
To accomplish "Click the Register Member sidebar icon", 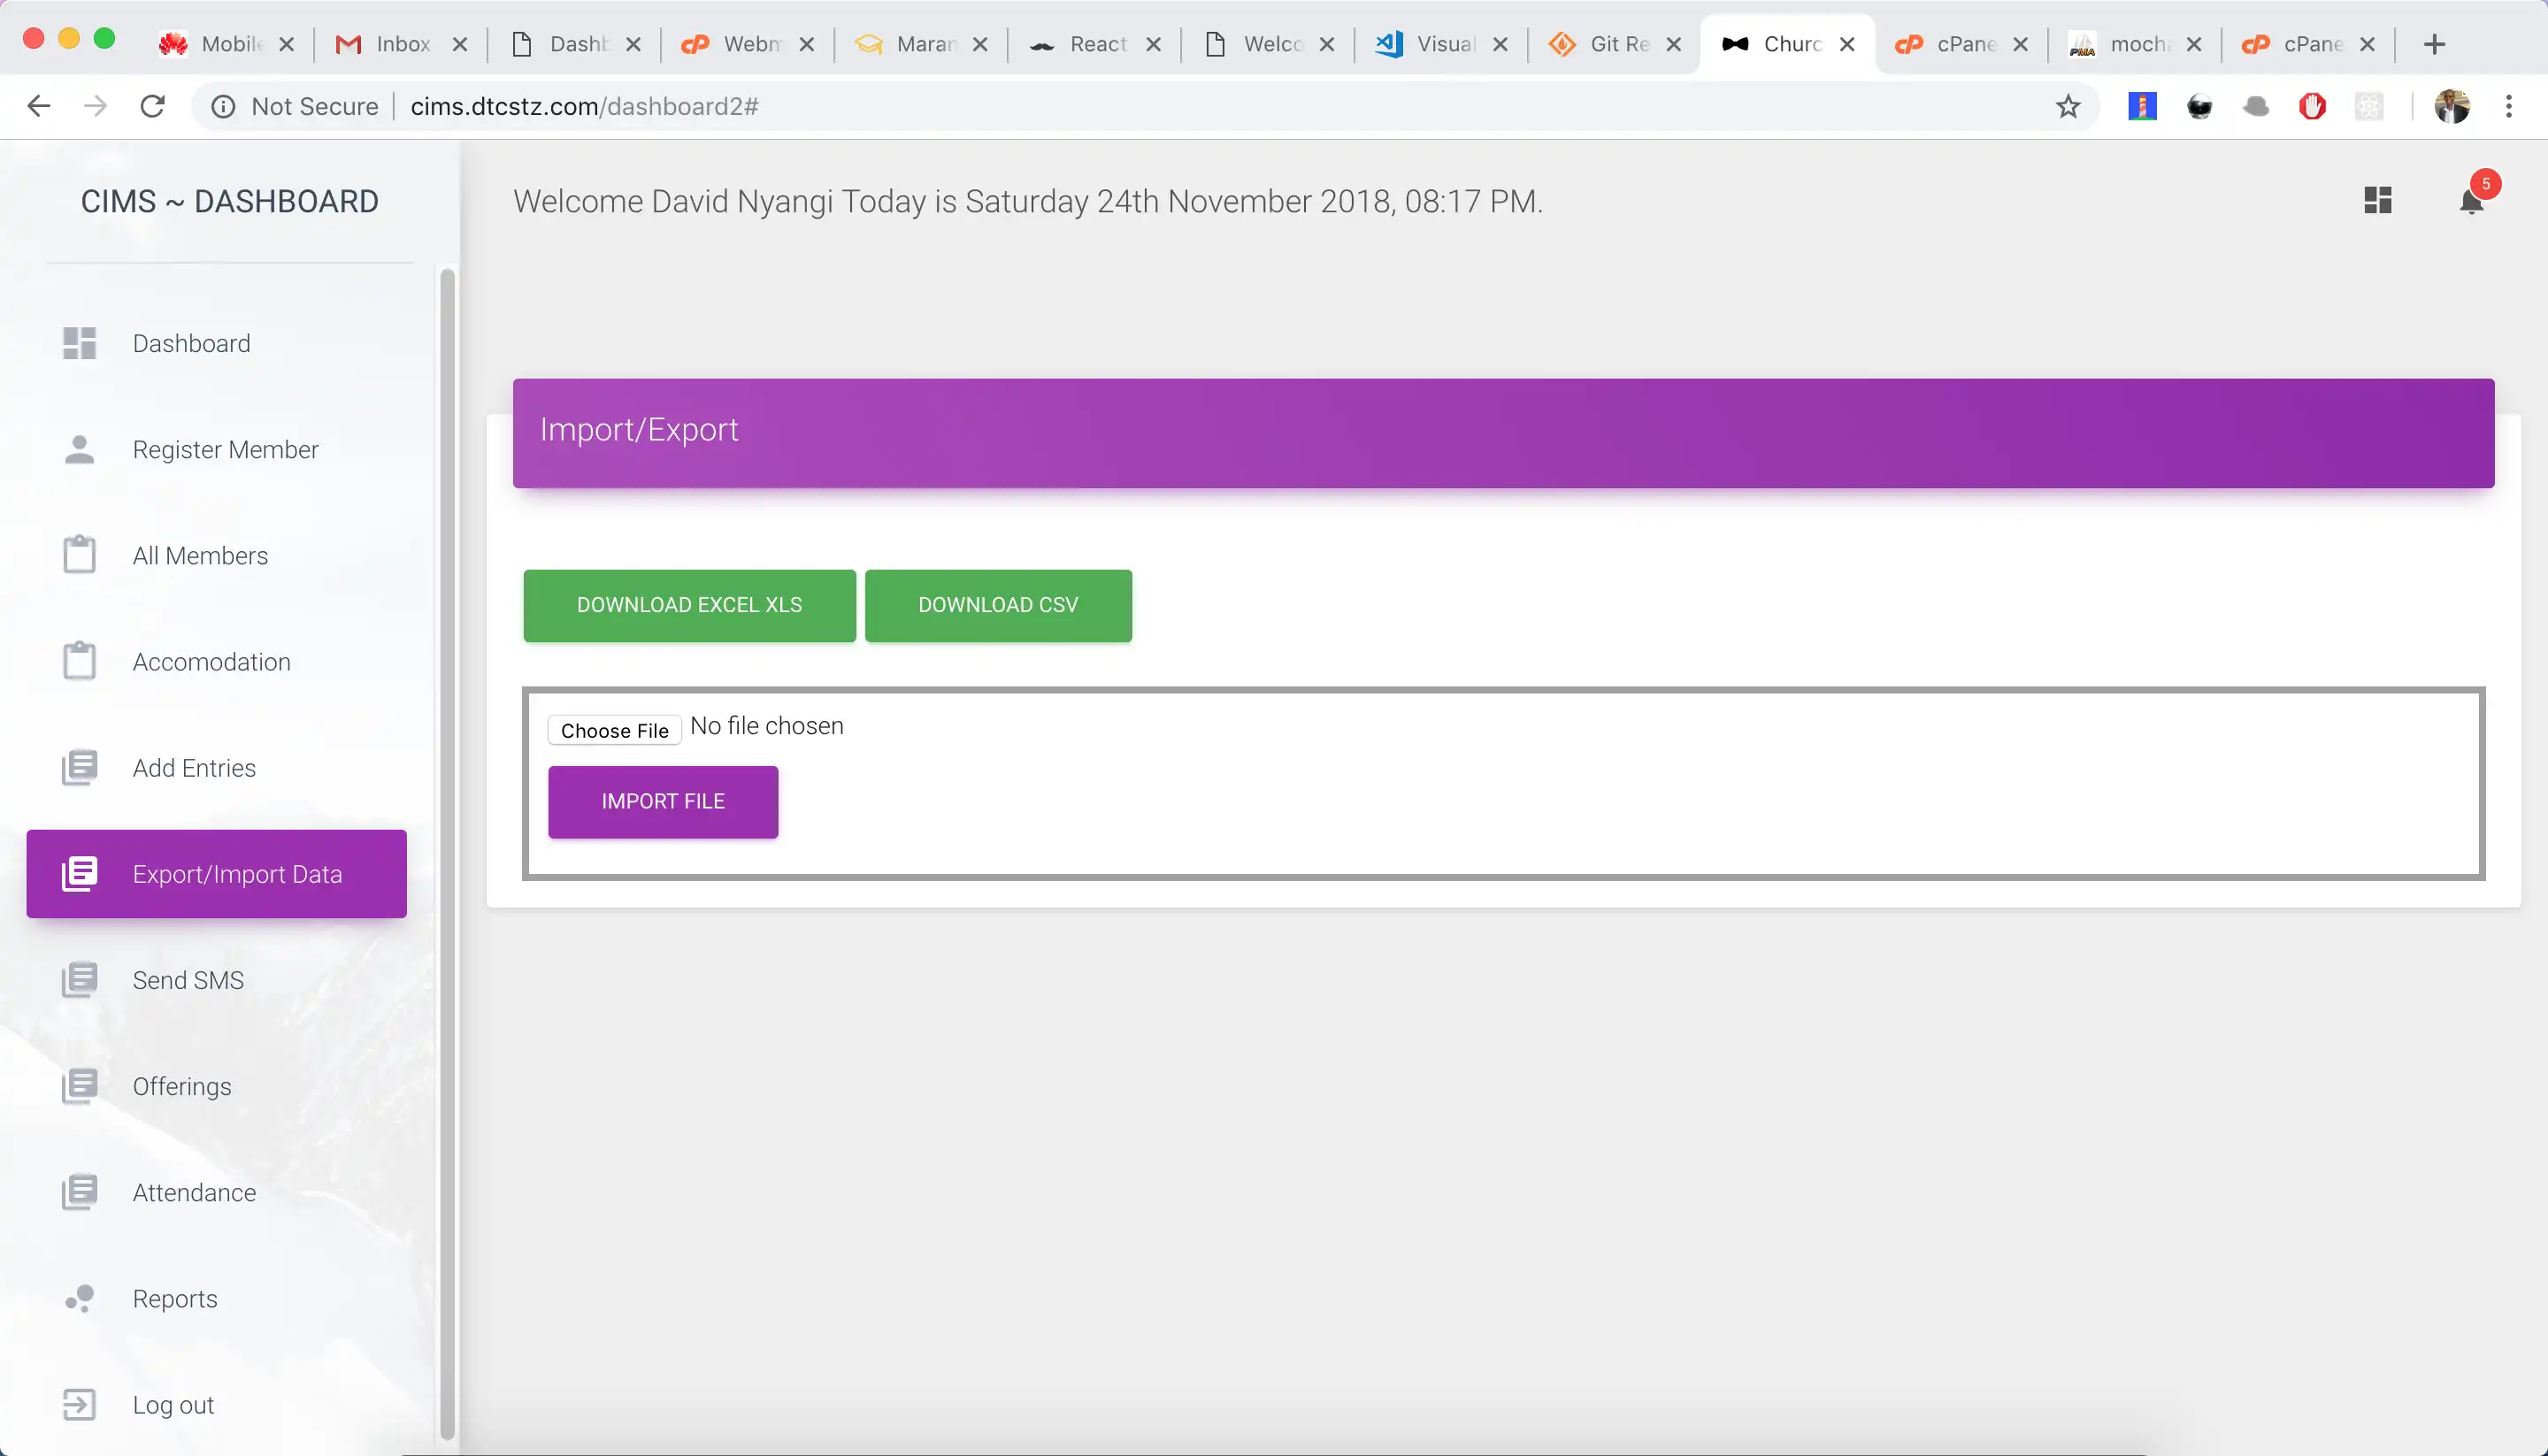I will [x=81, y=448].
